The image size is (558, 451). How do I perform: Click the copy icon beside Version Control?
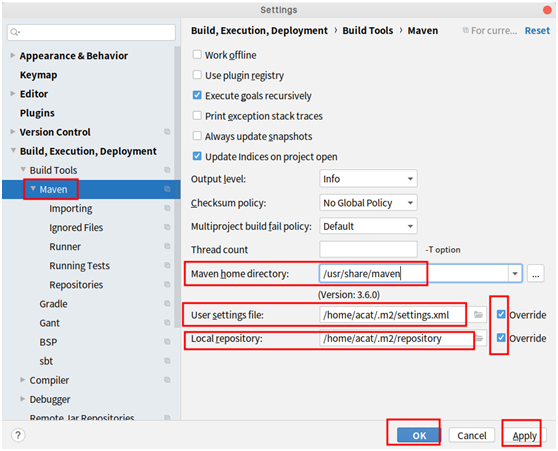pyautogui.click(x=167, y=132)
